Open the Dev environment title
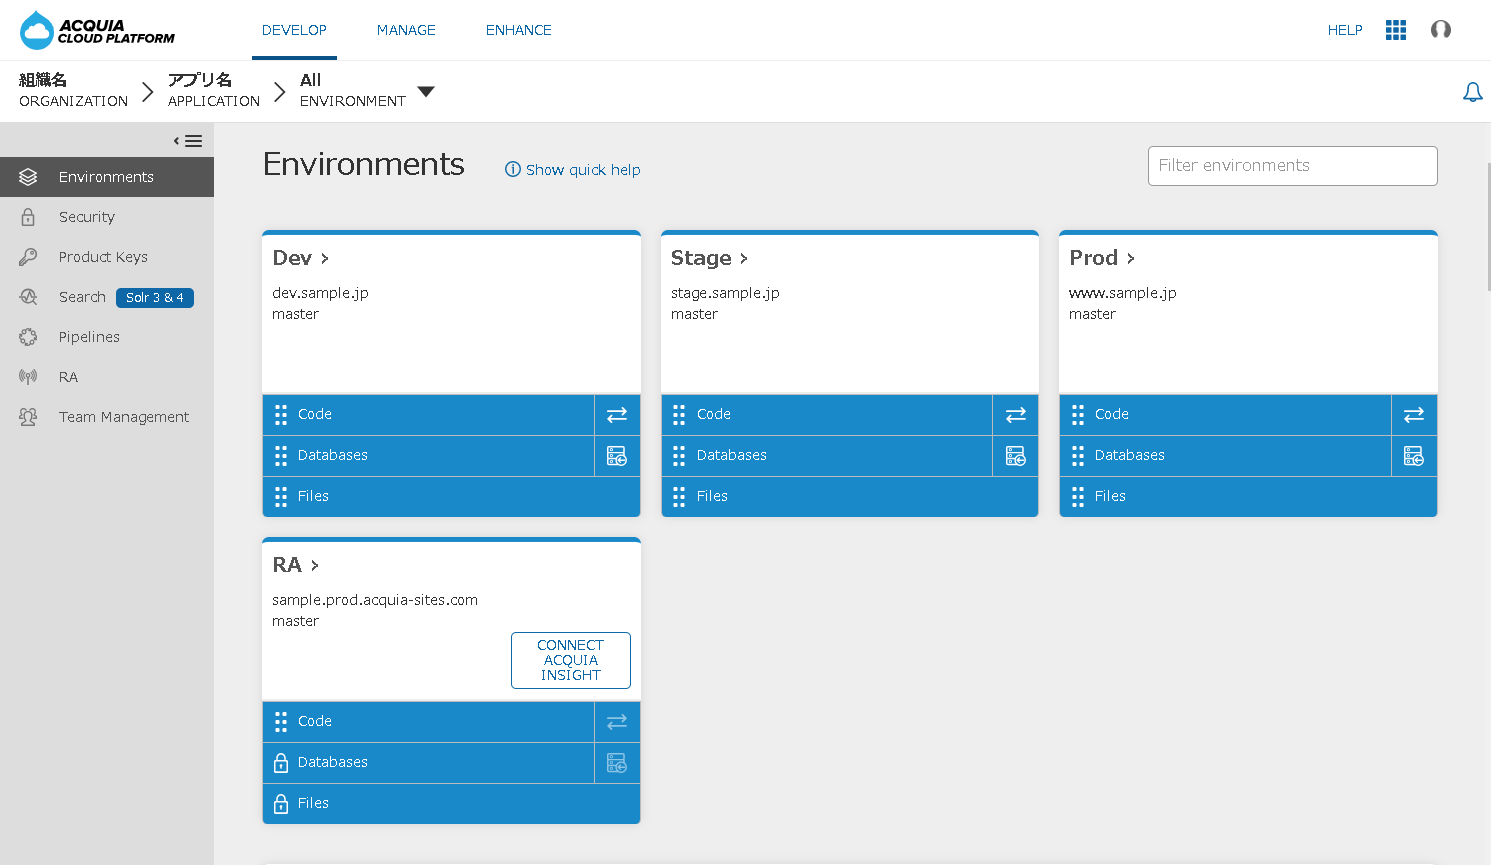 (292, 258)
